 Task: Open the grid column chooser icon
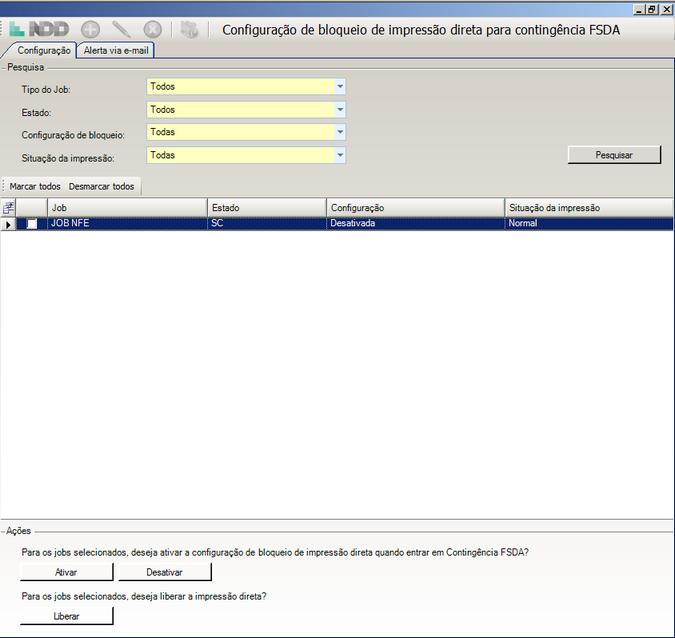8,208
